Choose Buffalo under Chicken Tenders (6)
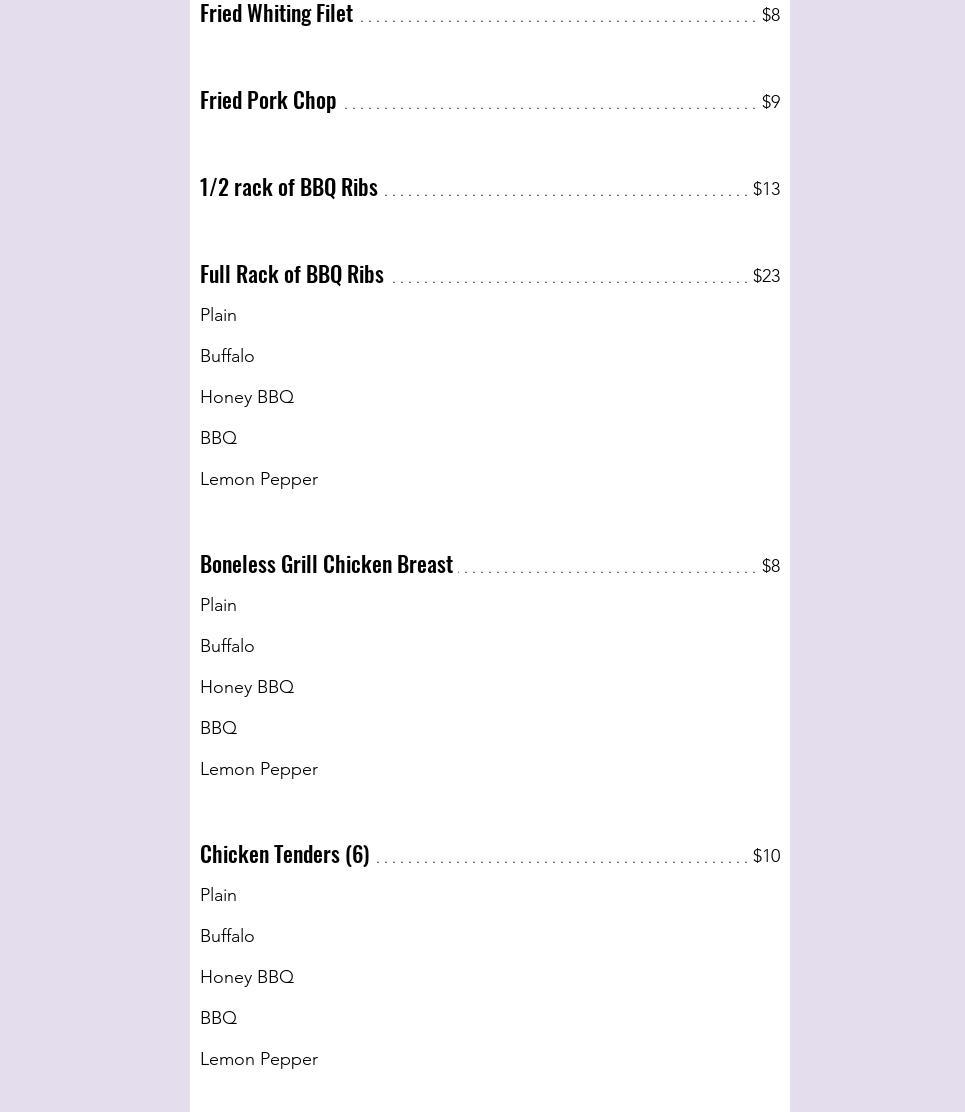The image size is (965, 1112). click(x=227, y=937)
